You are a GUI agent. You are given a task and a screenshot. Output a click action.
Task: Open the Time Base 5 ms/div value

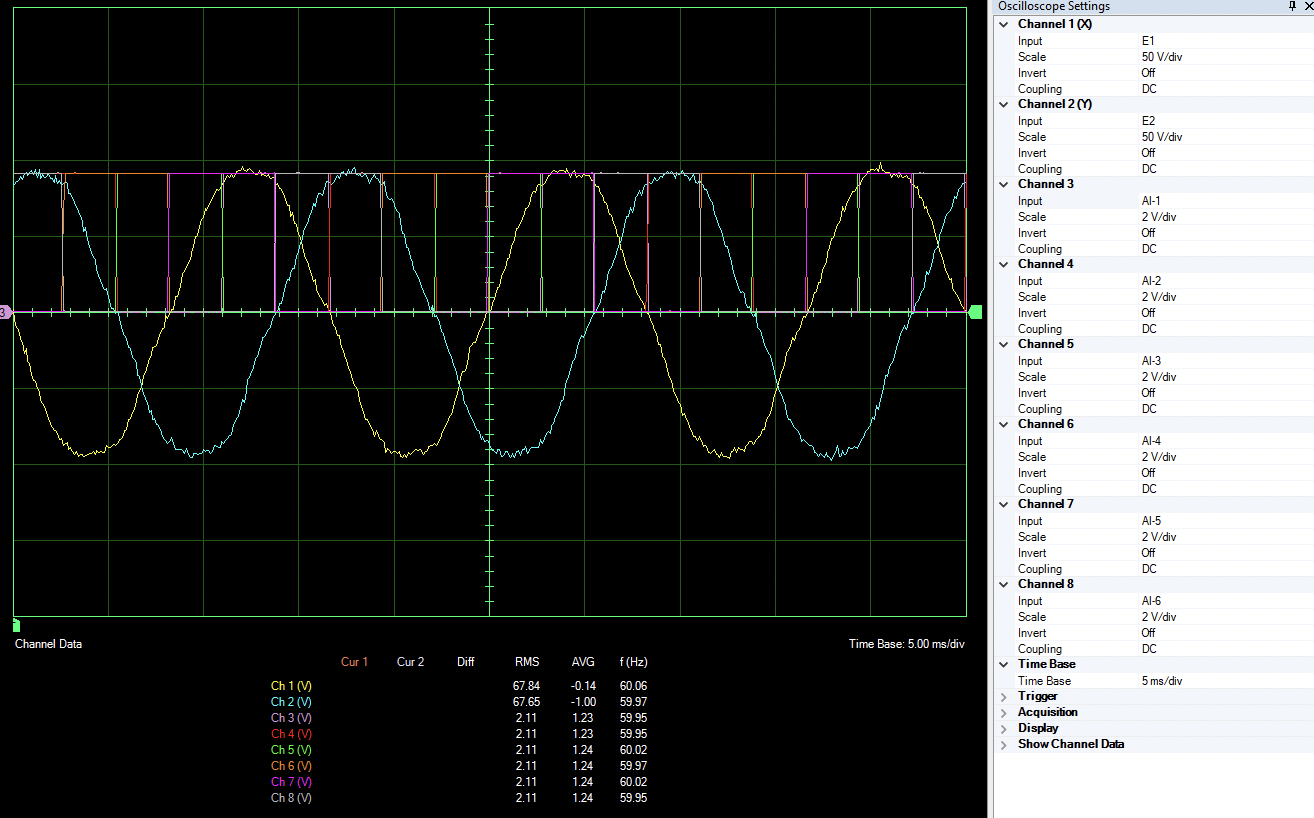(x=1162, y=681)
